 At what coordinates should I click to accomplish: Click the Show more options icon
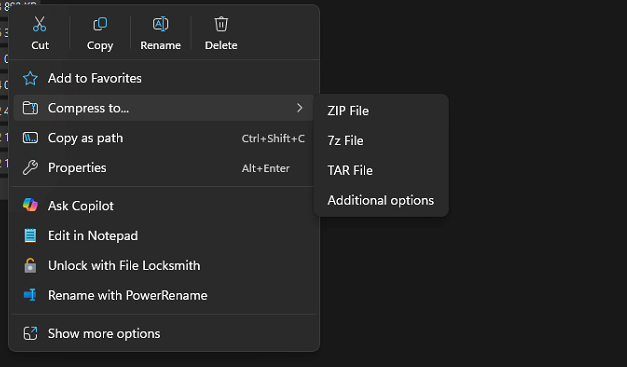tap(30, 333)
